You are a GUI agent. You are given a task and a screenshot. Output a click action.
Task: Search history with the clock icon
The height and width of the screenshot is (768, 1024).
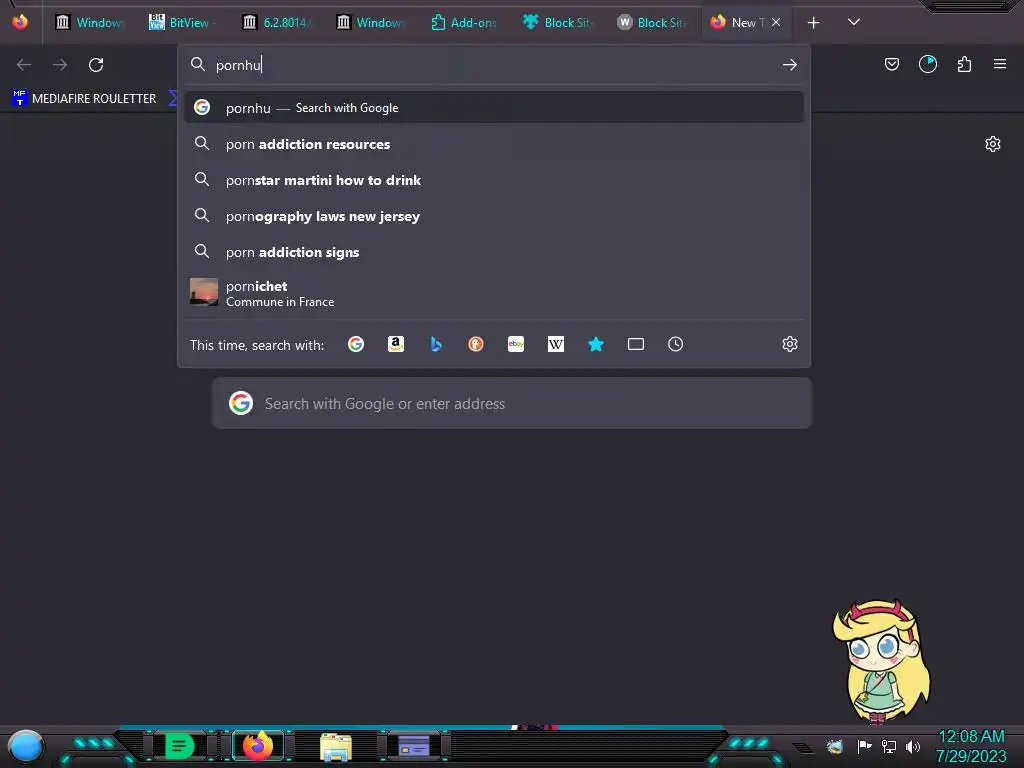pyautogui.click(x=675, y=344)
